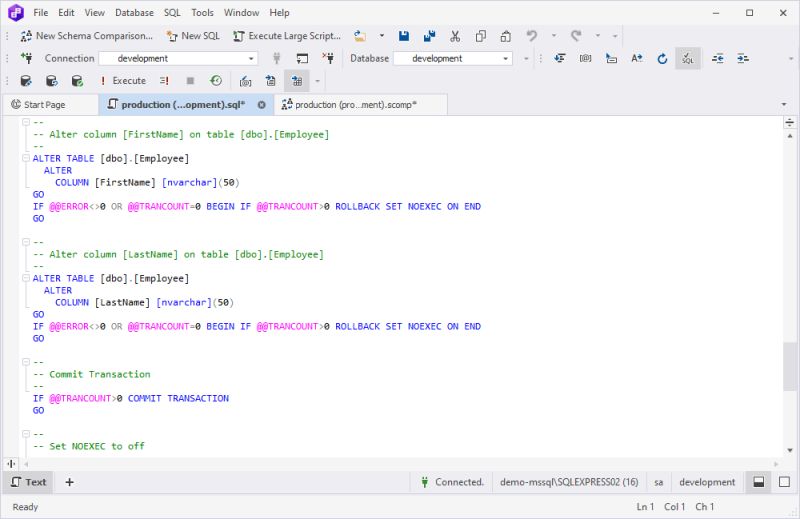Click the full window layout icon in the status bar

(785, 482)
